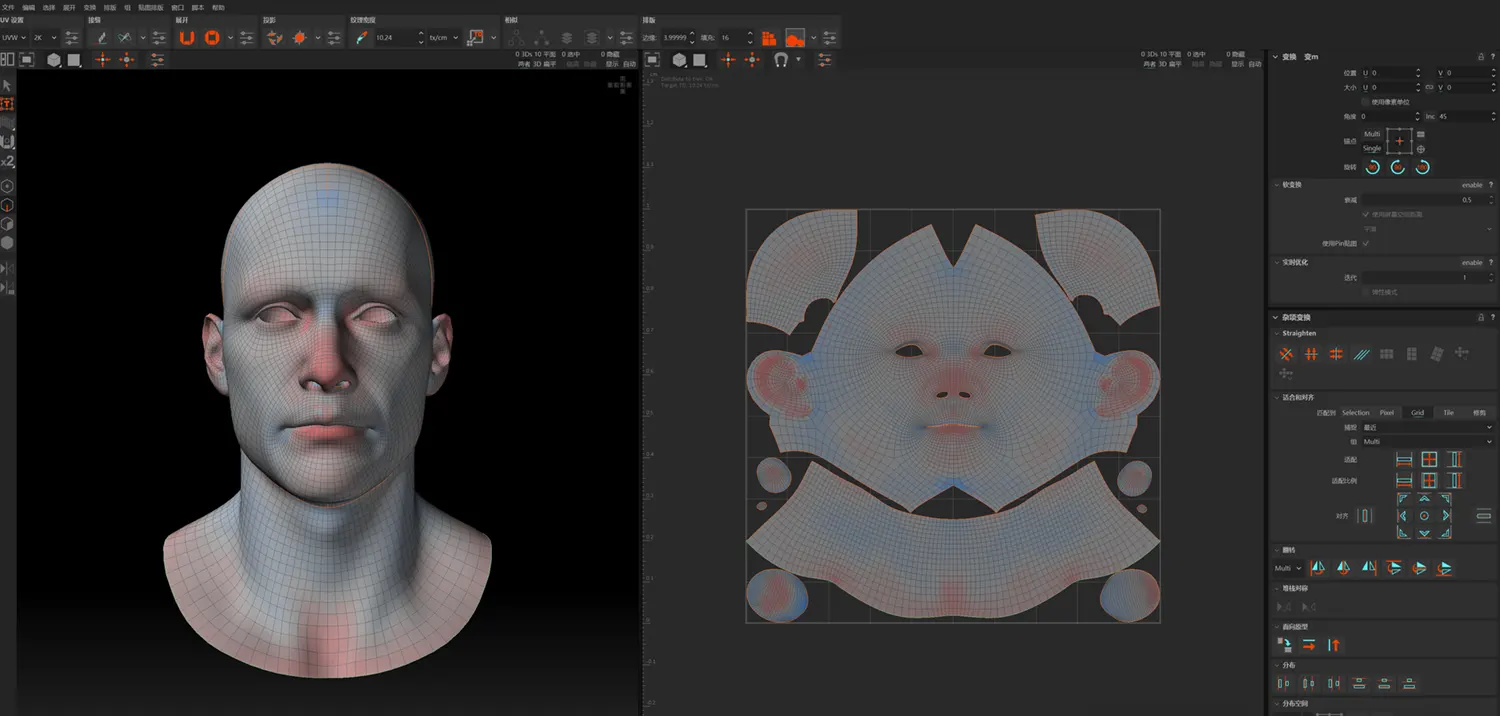
Task: Open the flip Multi dropdown
Action: click(x=1288, y=568)
